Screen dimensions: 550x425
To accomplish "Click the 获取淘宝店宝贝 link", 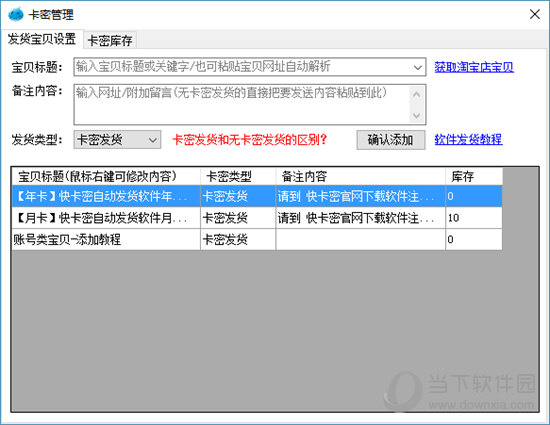I will (x=474, y=67).
